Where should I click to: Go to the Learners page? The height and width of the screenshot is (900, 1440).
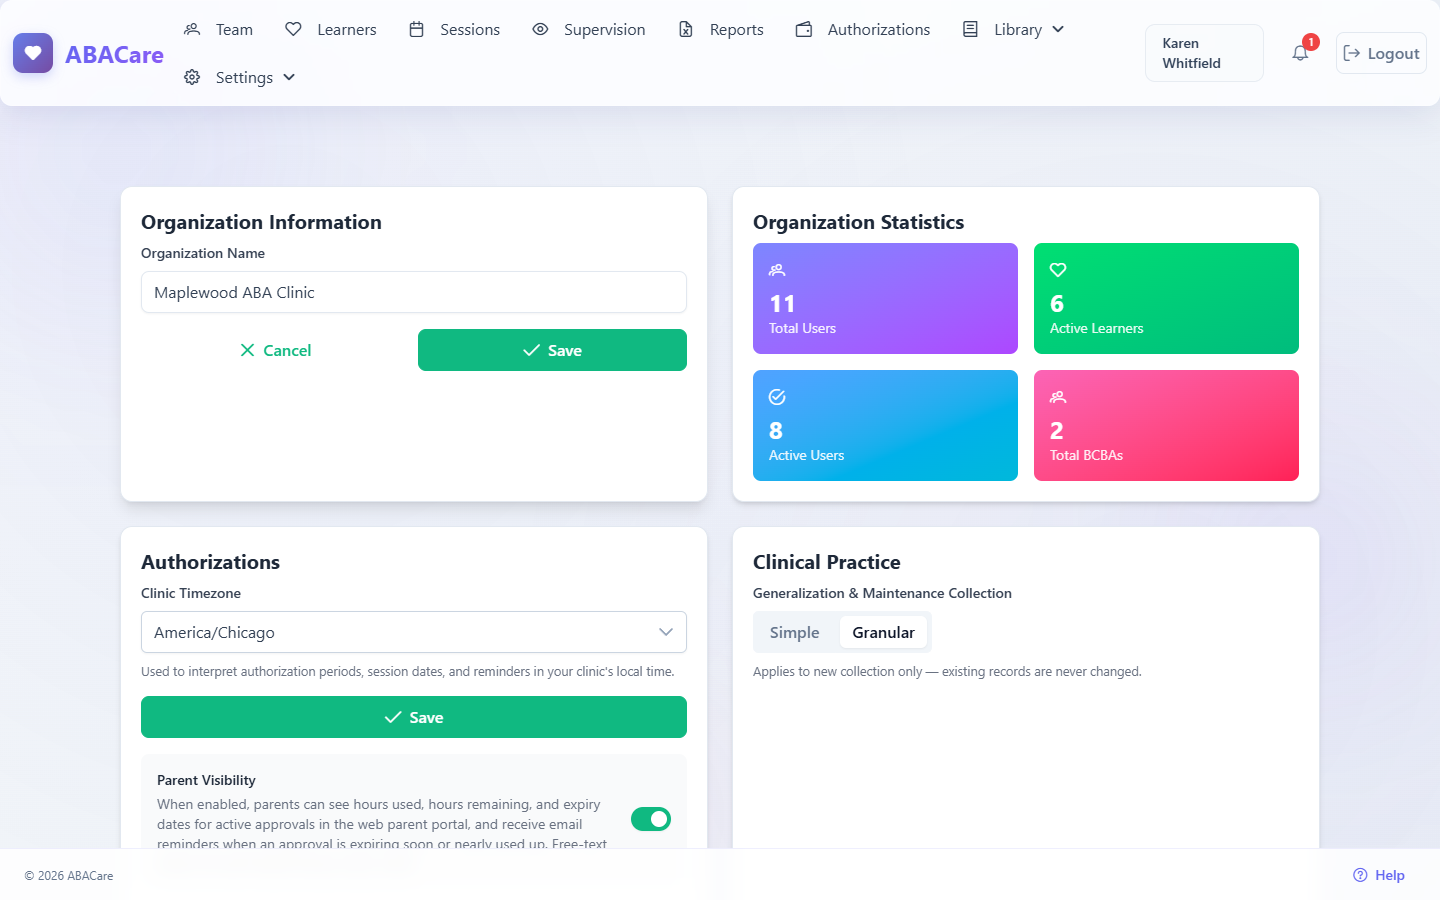(x=331, y=29)
